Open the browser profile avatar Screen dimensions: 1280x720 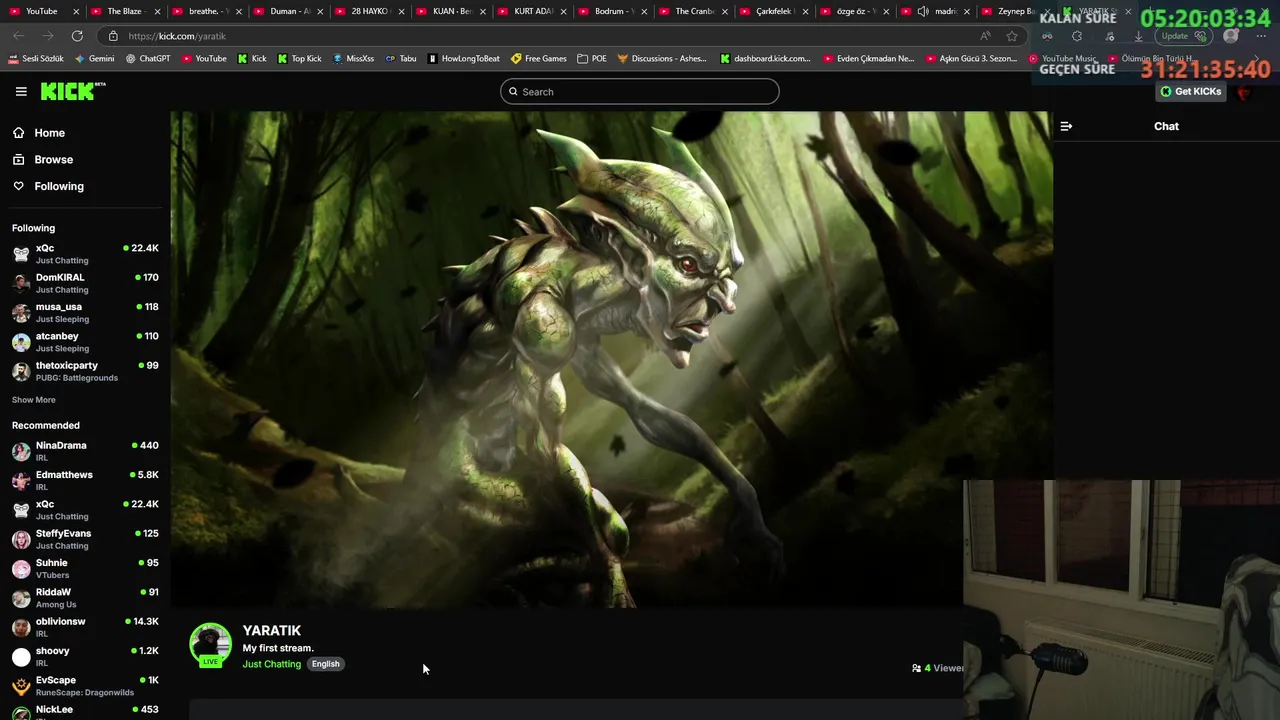[1231, 36]
